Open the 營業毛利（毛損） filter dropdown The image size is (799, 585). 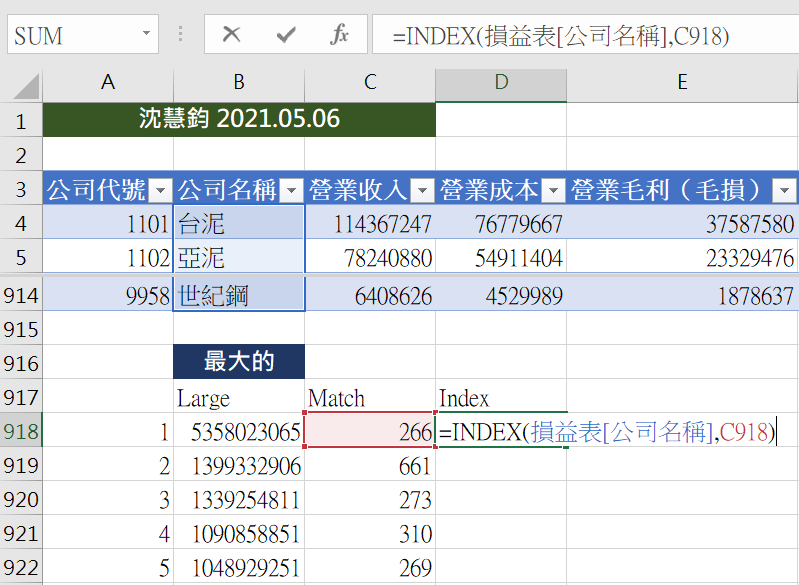pos(785,191)
